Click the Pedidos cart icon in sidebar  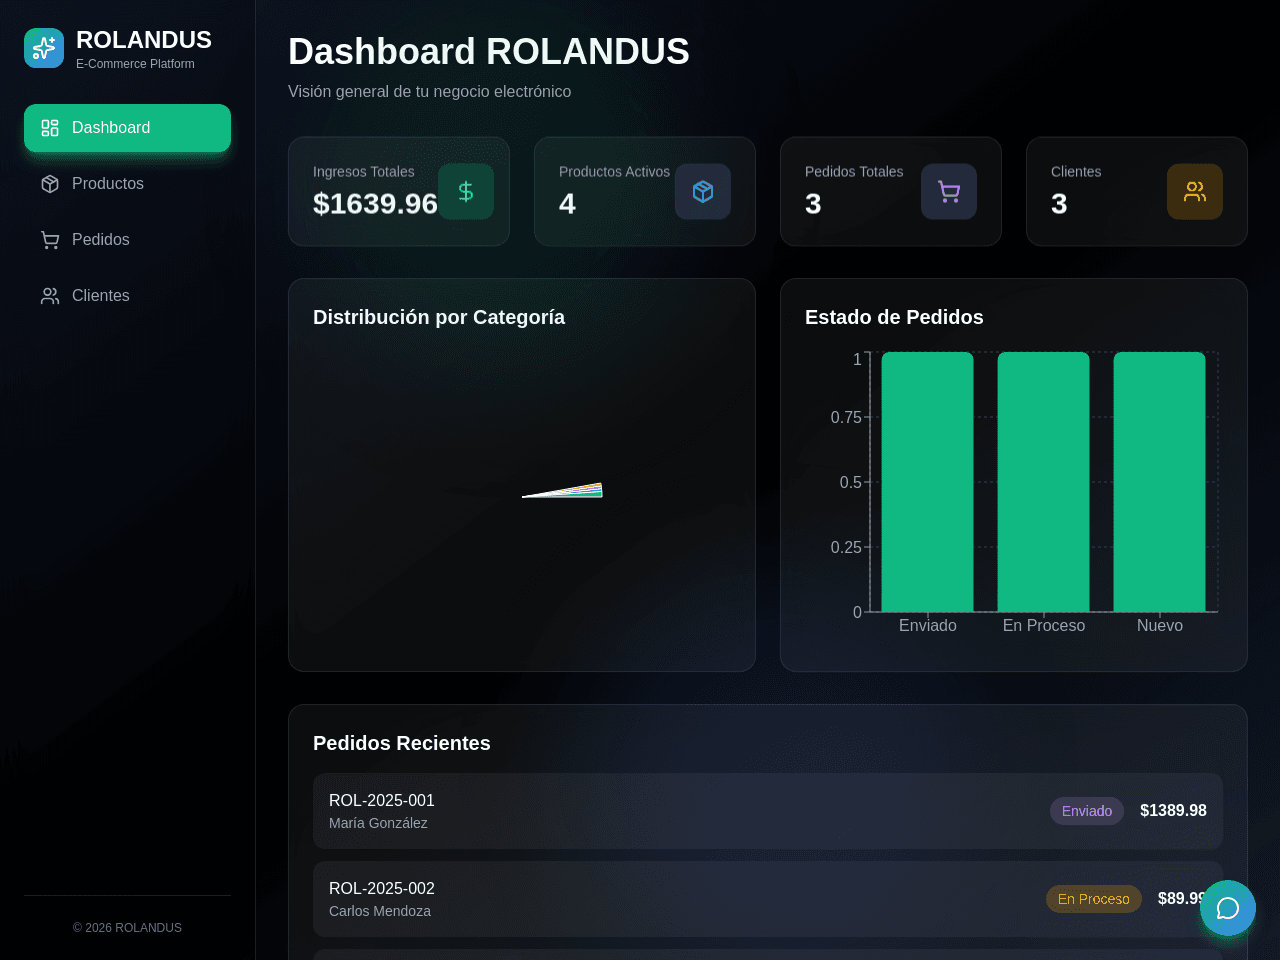point(50,240)
